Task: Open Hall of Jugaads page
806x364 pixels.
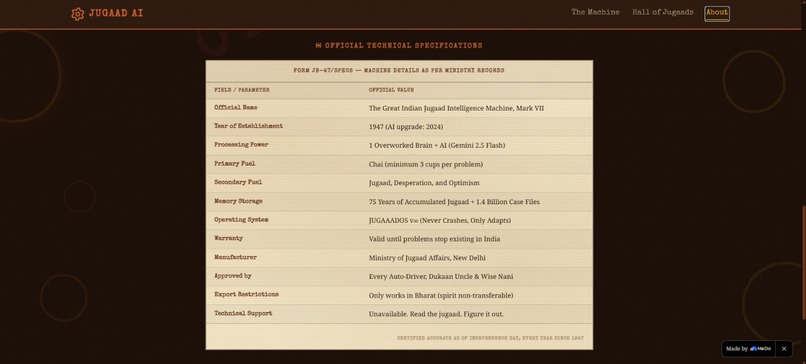Action: [663, 12]
